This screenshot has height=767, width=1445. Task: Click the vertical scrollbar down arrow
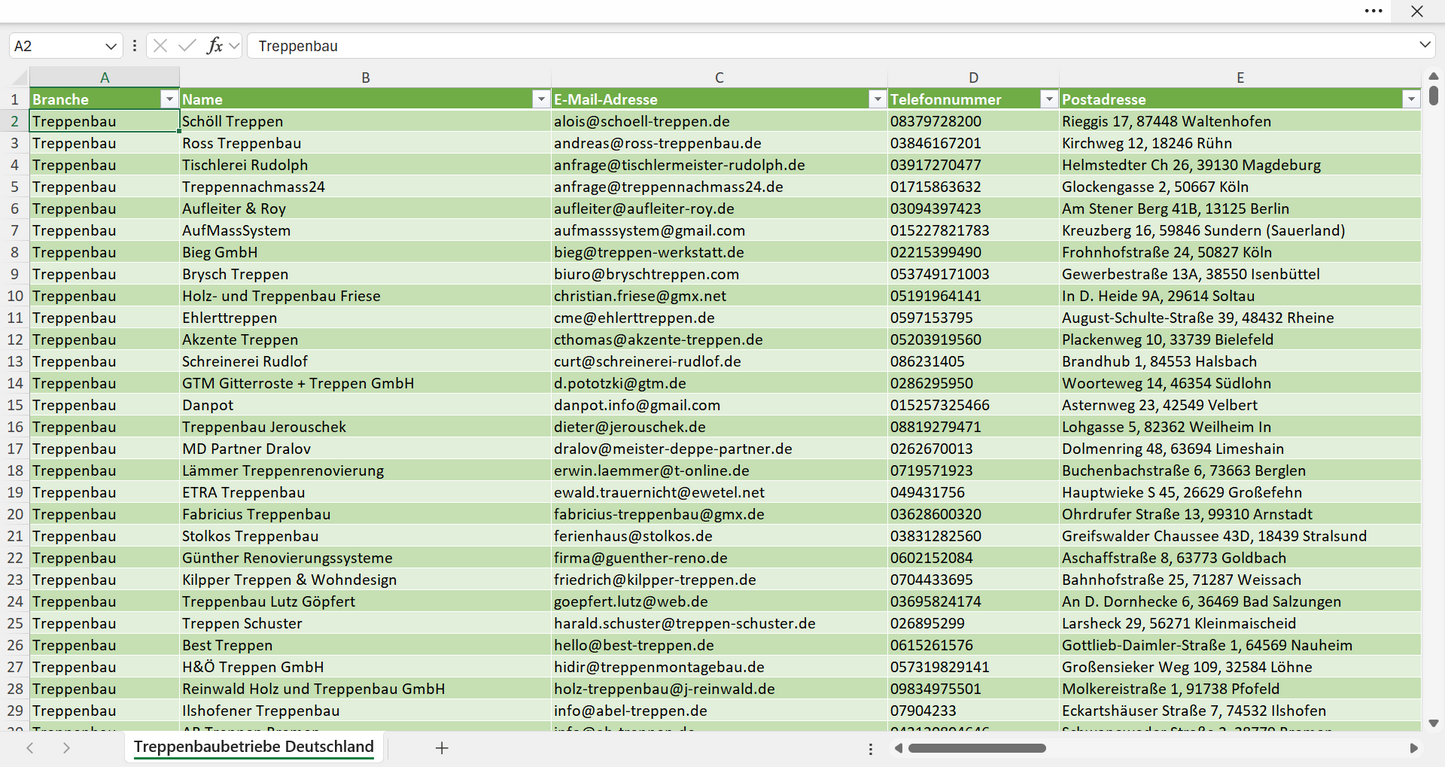coord(1434,723)
